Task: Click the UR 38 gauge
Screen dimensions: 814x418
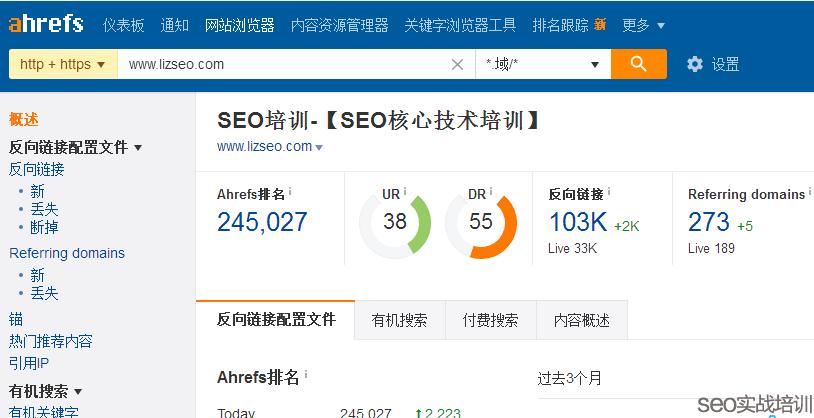Action: 395,222
